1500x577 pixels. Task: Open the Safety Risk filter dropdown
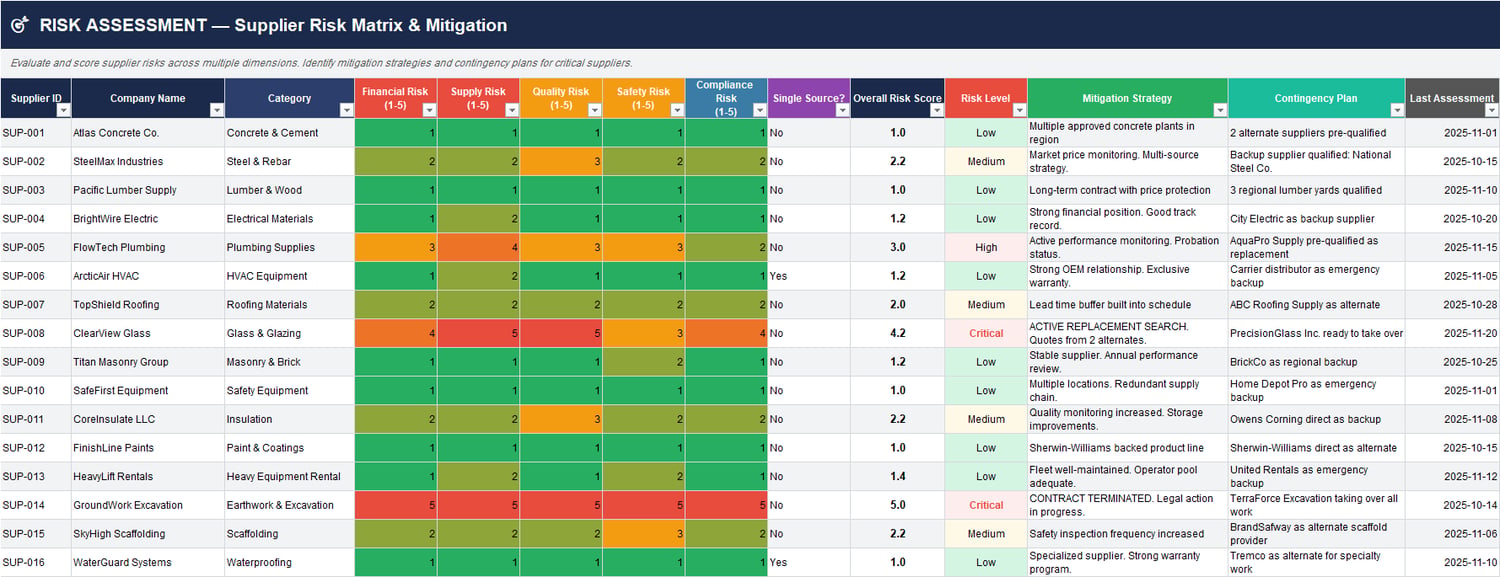(x=677, y=110)
